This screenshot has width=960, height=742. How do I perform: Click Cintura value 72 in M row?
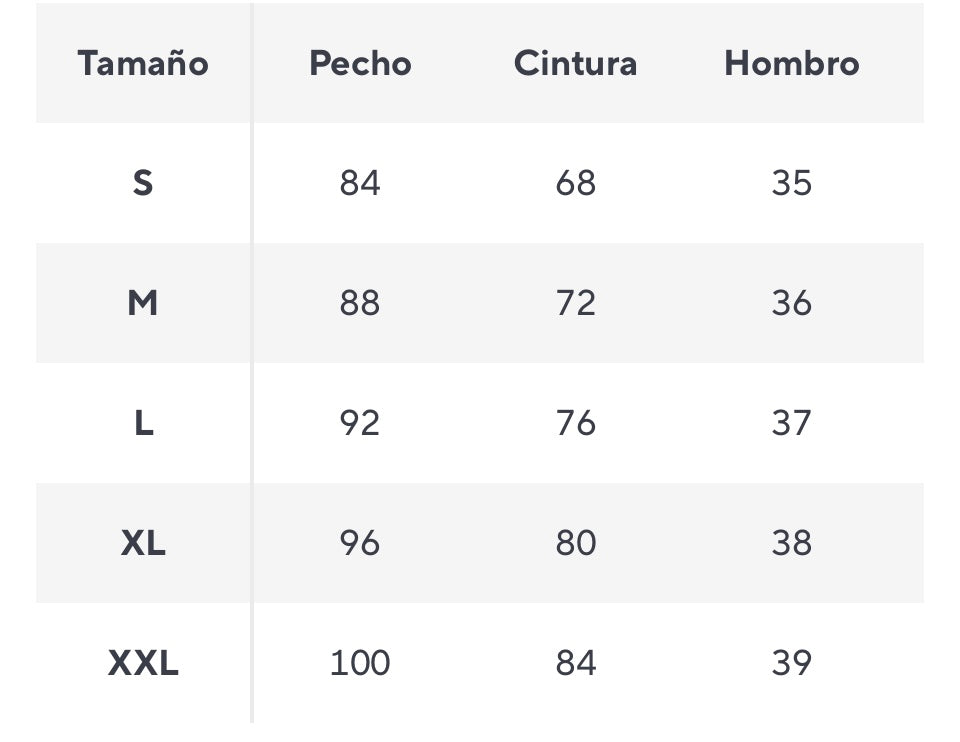click(x=575, y=303)
